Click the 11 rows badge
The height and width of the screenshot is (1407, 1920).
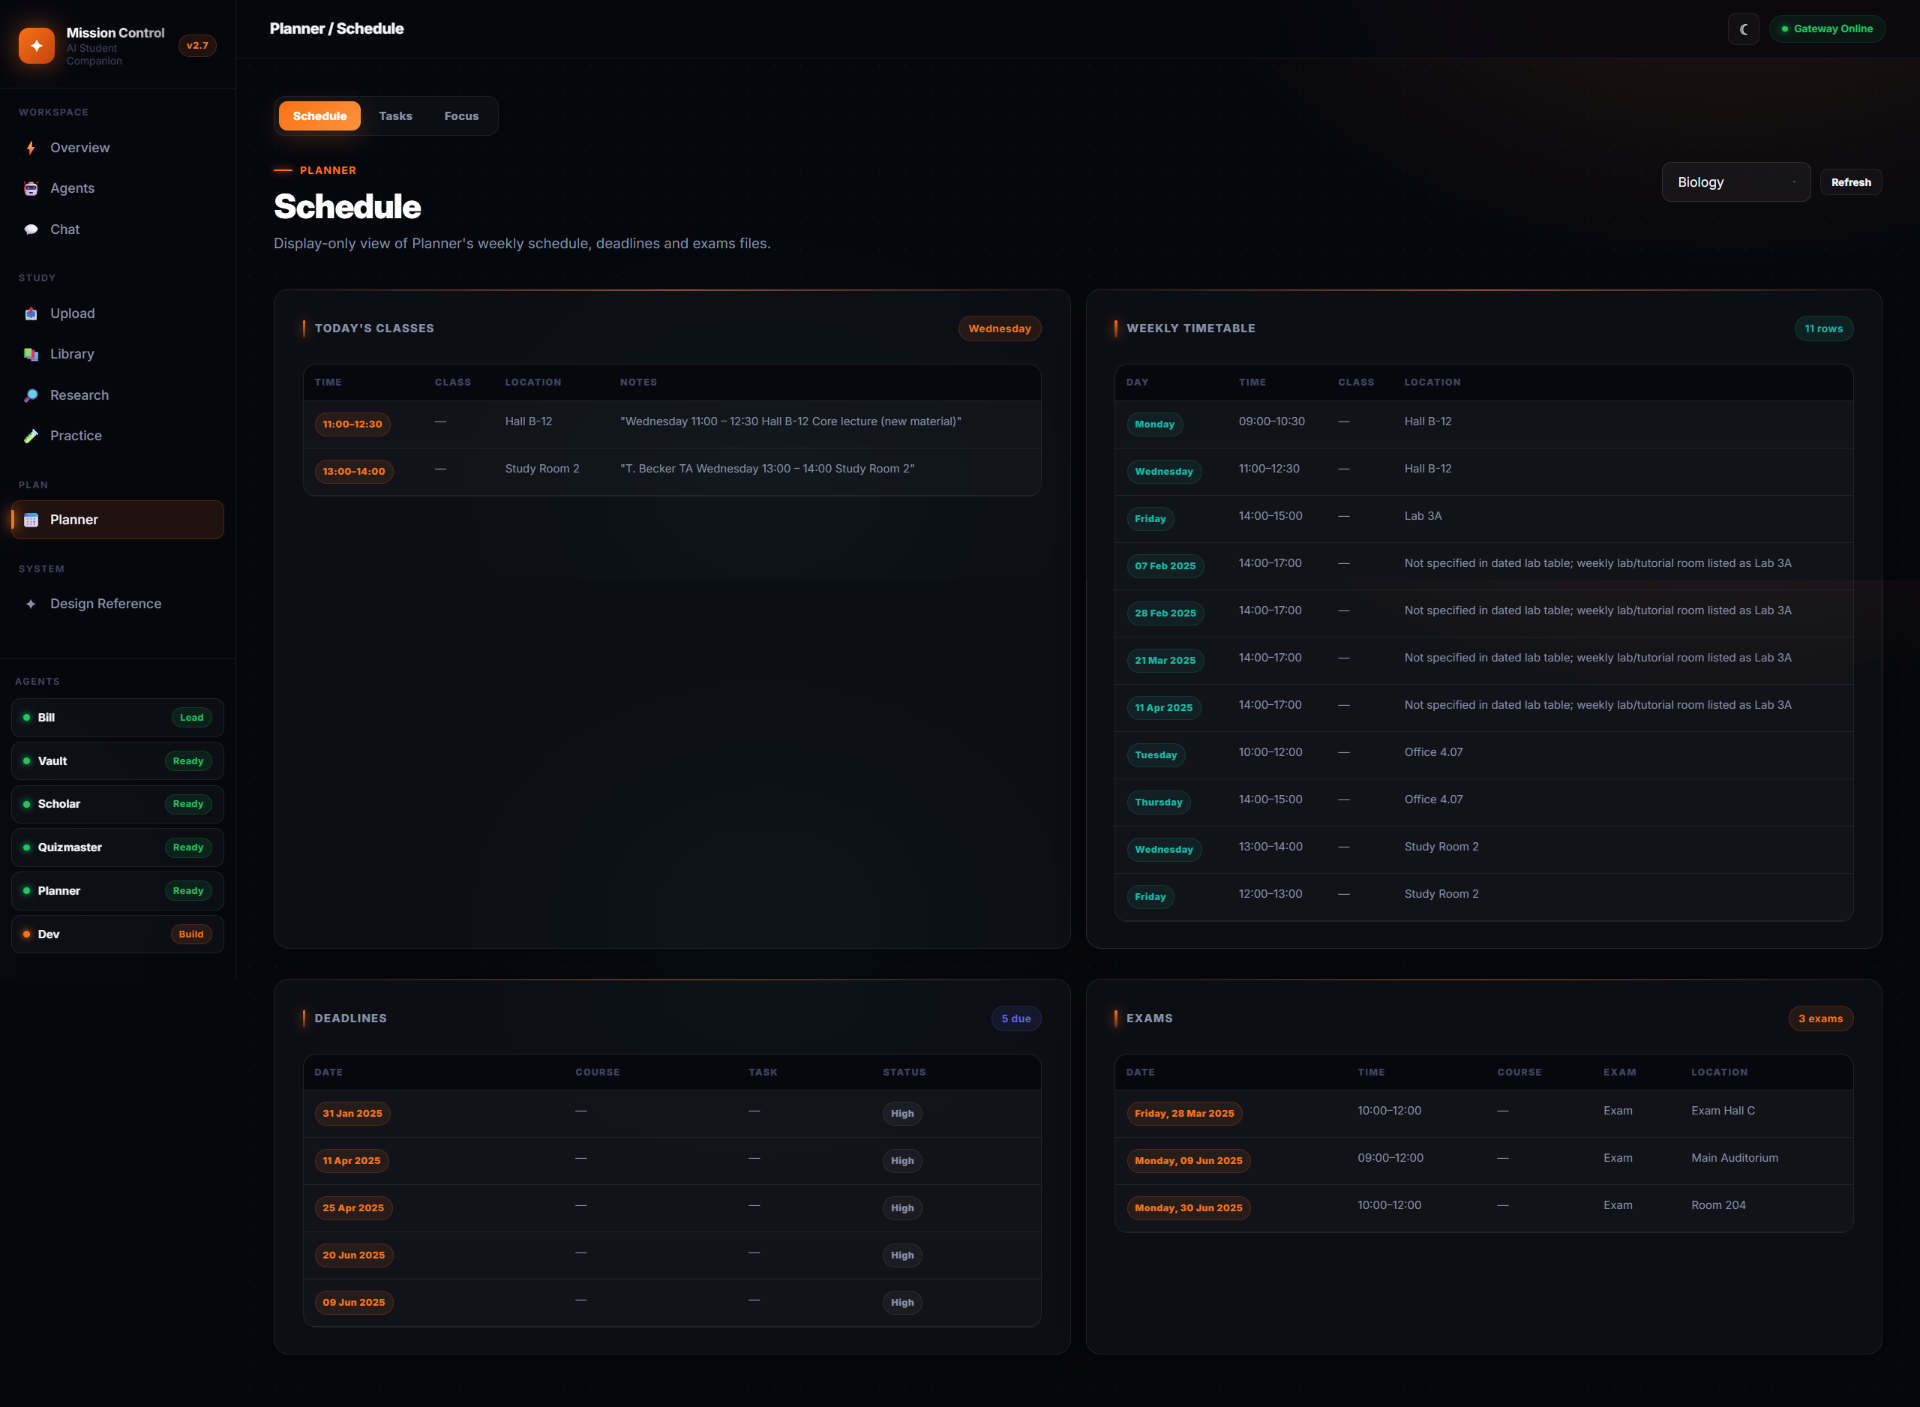[1824, 329]
